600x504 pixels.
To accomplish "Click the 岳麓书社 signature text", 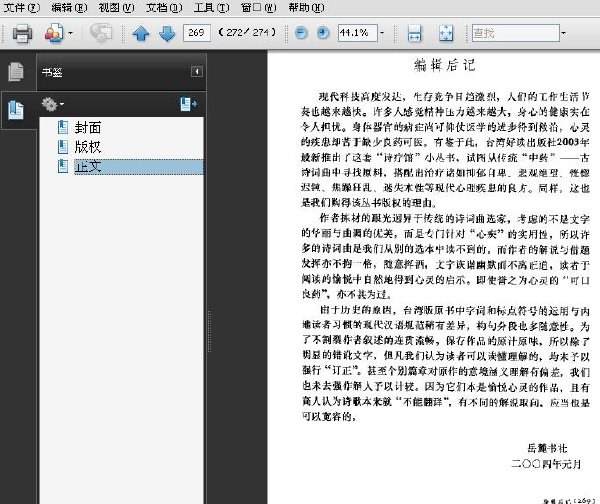I will point(547,448).
